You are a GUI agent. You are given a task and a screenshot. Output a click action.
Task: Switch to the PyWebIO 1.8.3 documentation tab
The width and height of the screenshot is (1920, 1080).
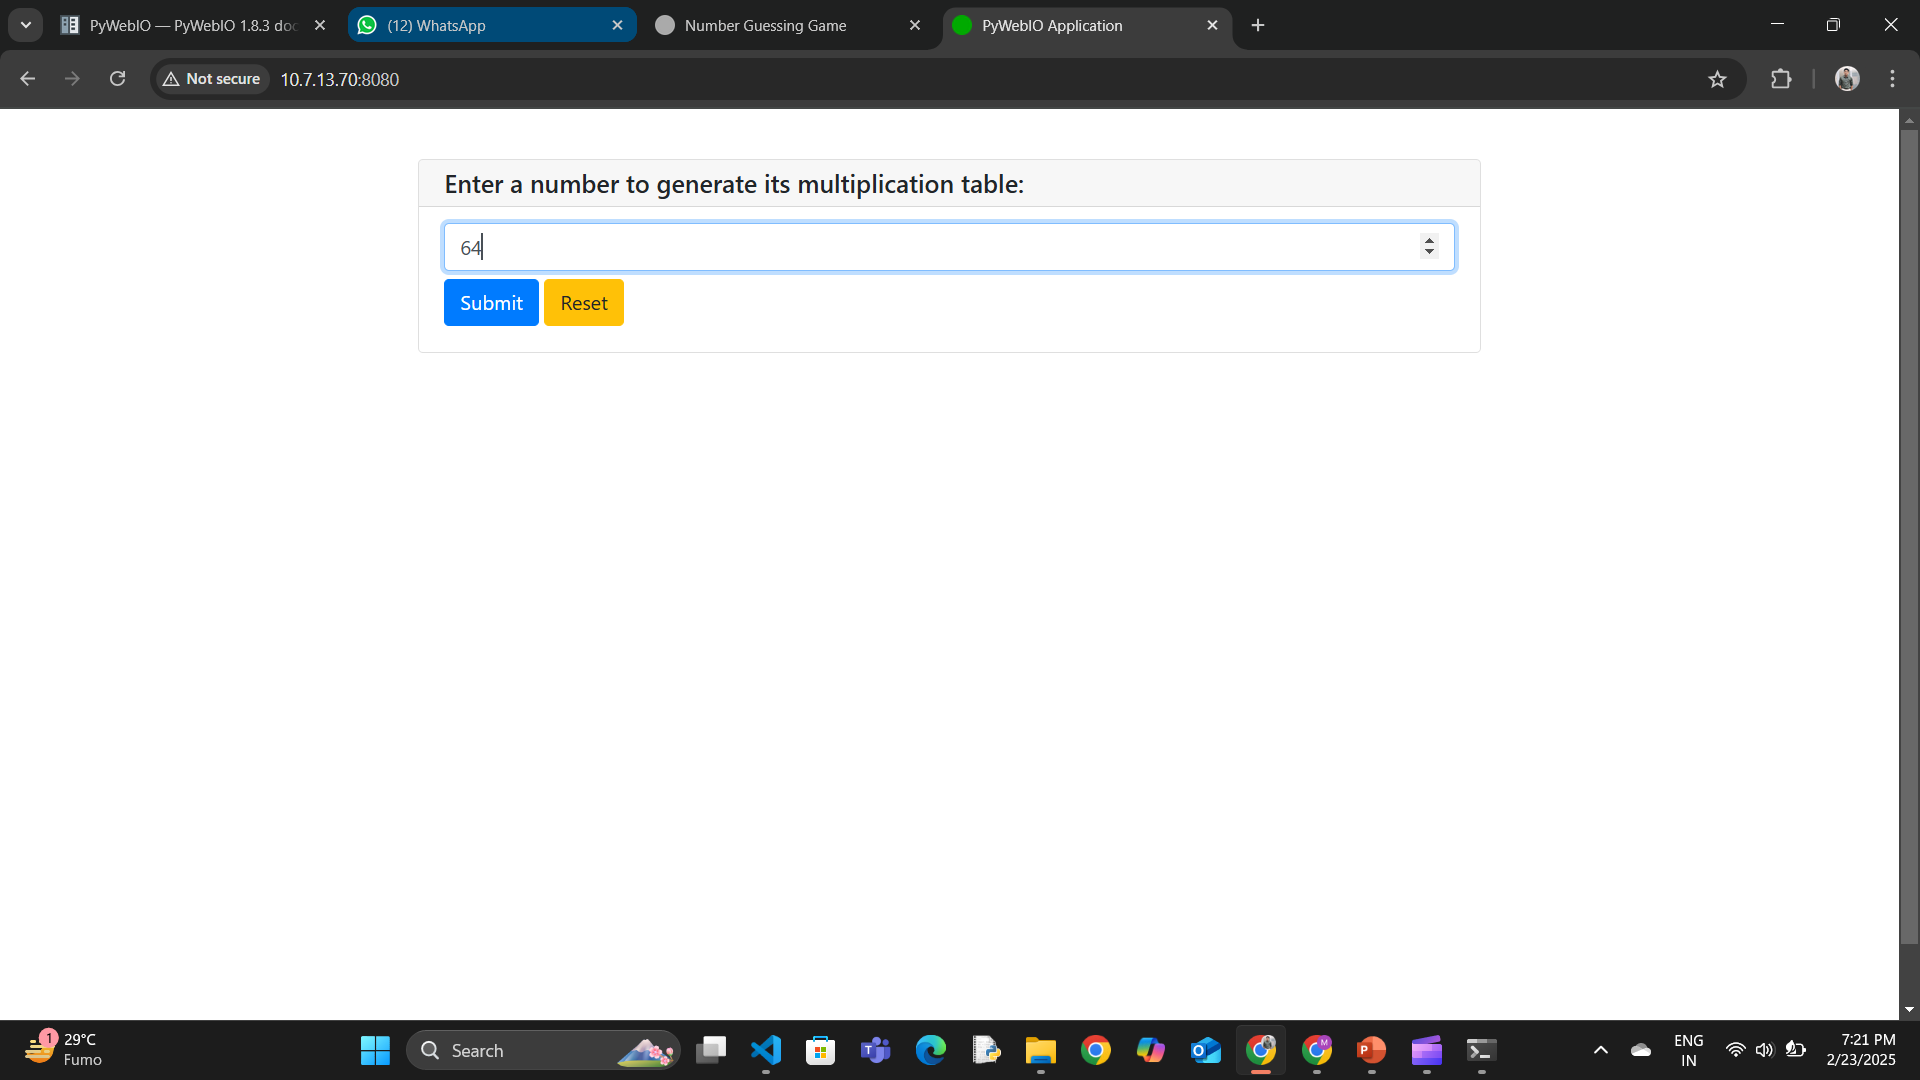[195, 25]
